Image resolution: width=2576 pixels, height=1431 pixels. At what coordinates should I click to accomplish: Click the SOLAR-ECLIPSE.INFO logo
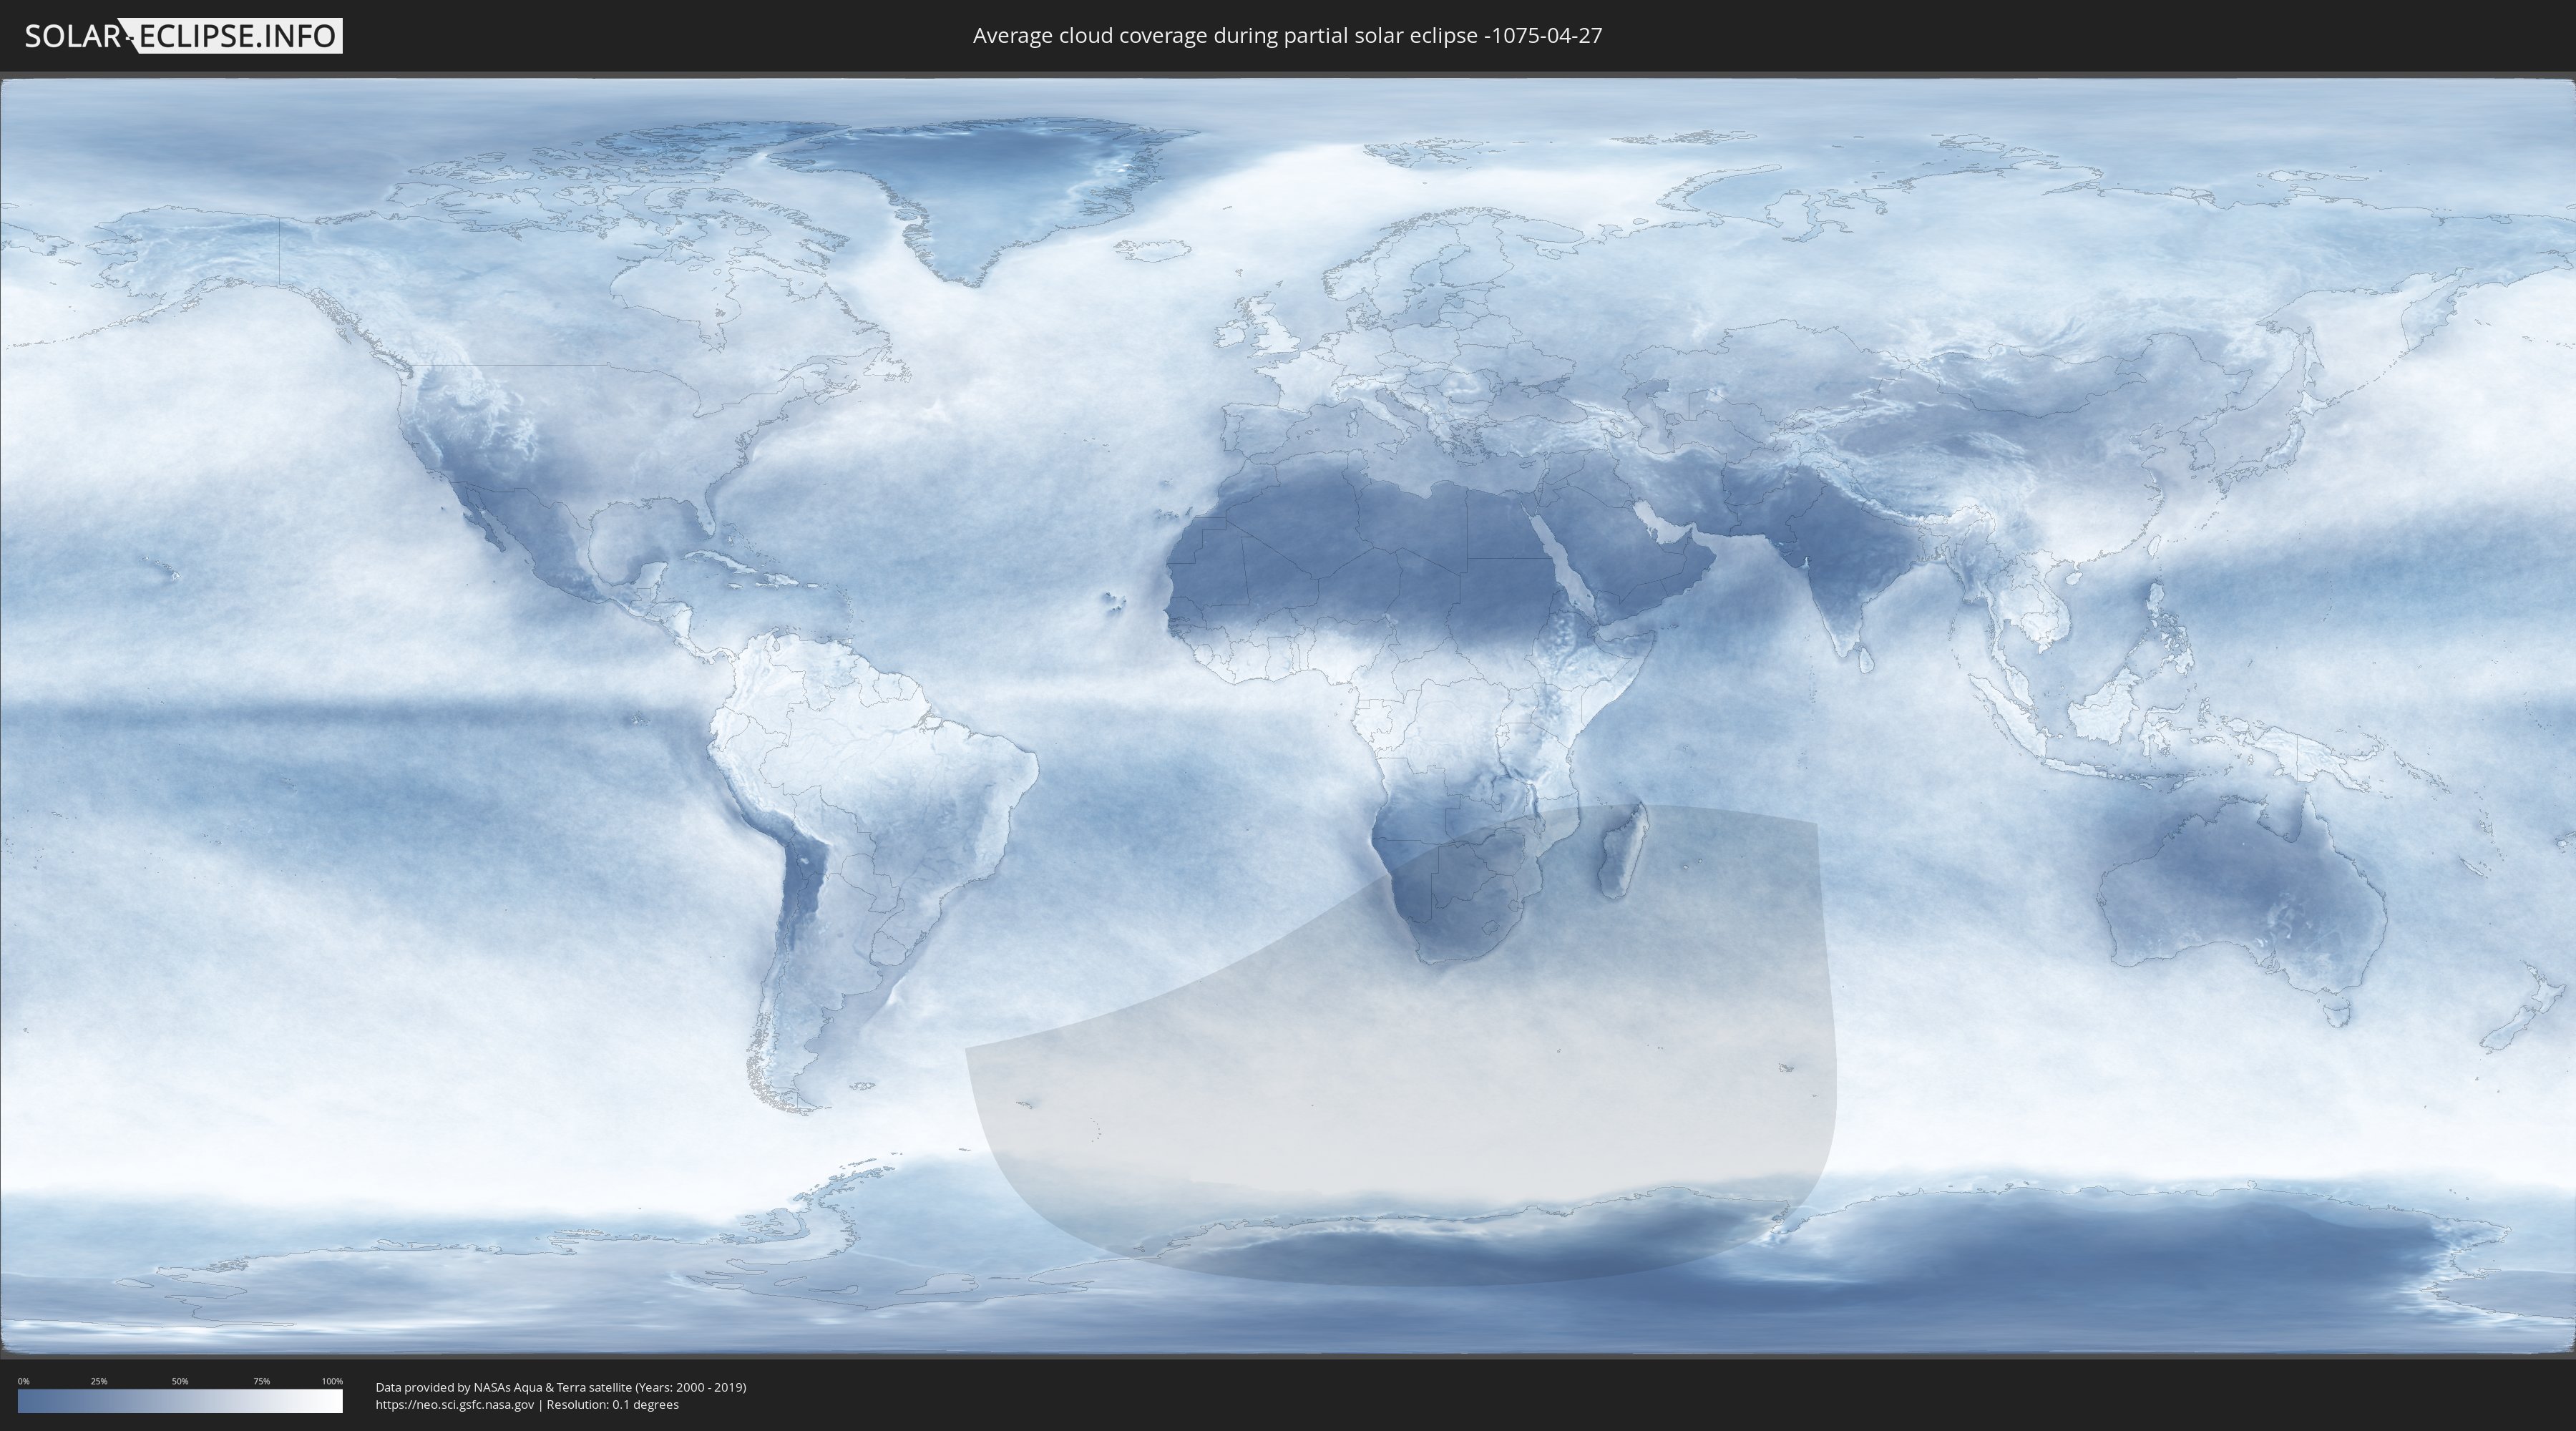[x=183, y=36]
